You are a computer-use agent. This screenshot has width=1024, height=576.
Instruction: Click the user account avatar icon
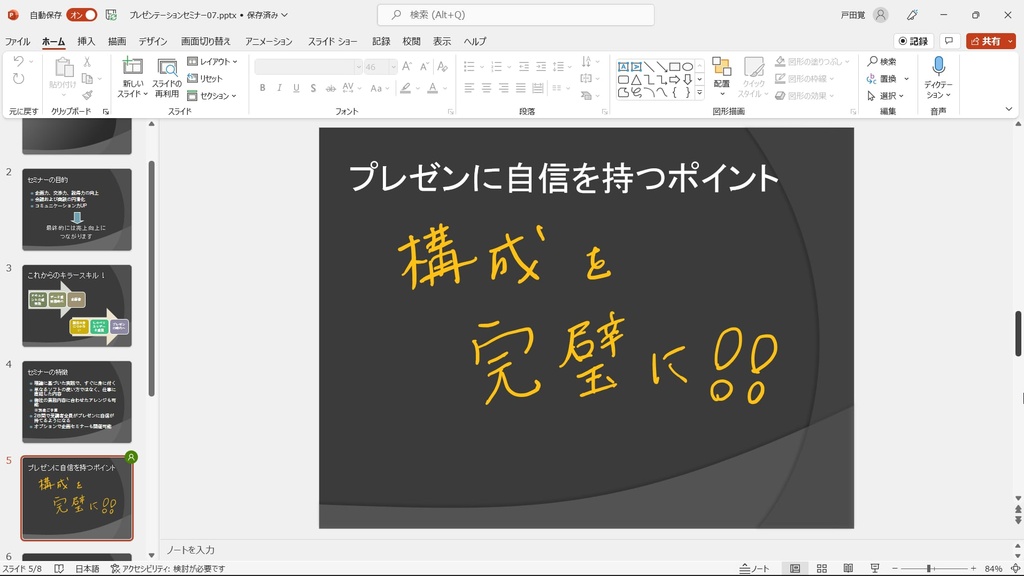(x=880, y=14)
